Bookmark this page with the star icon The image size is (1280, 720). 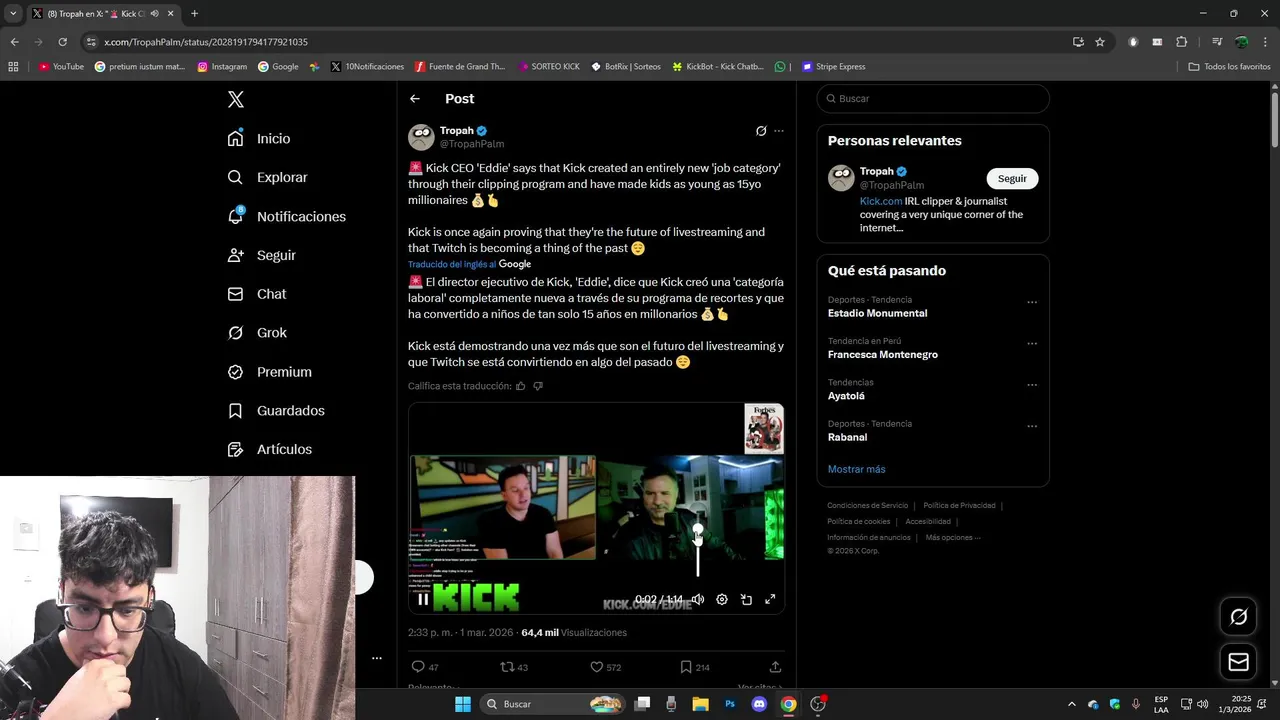coord(1100,42)
